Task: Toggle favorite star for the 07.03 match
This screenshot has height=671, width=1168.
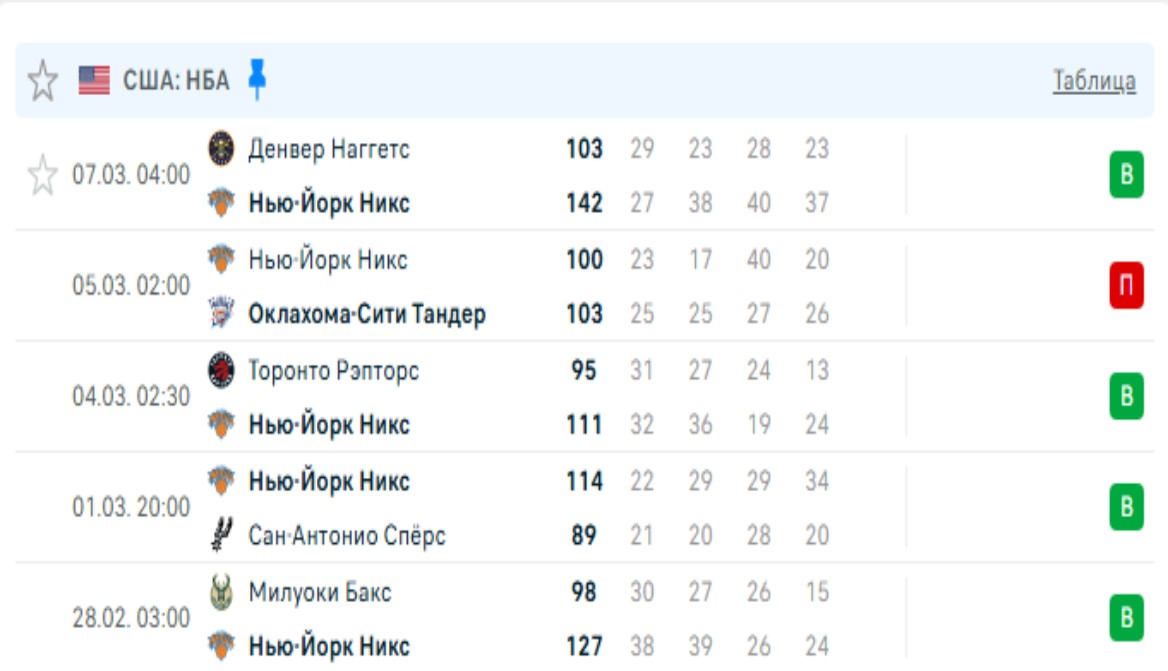Action: 42,176
